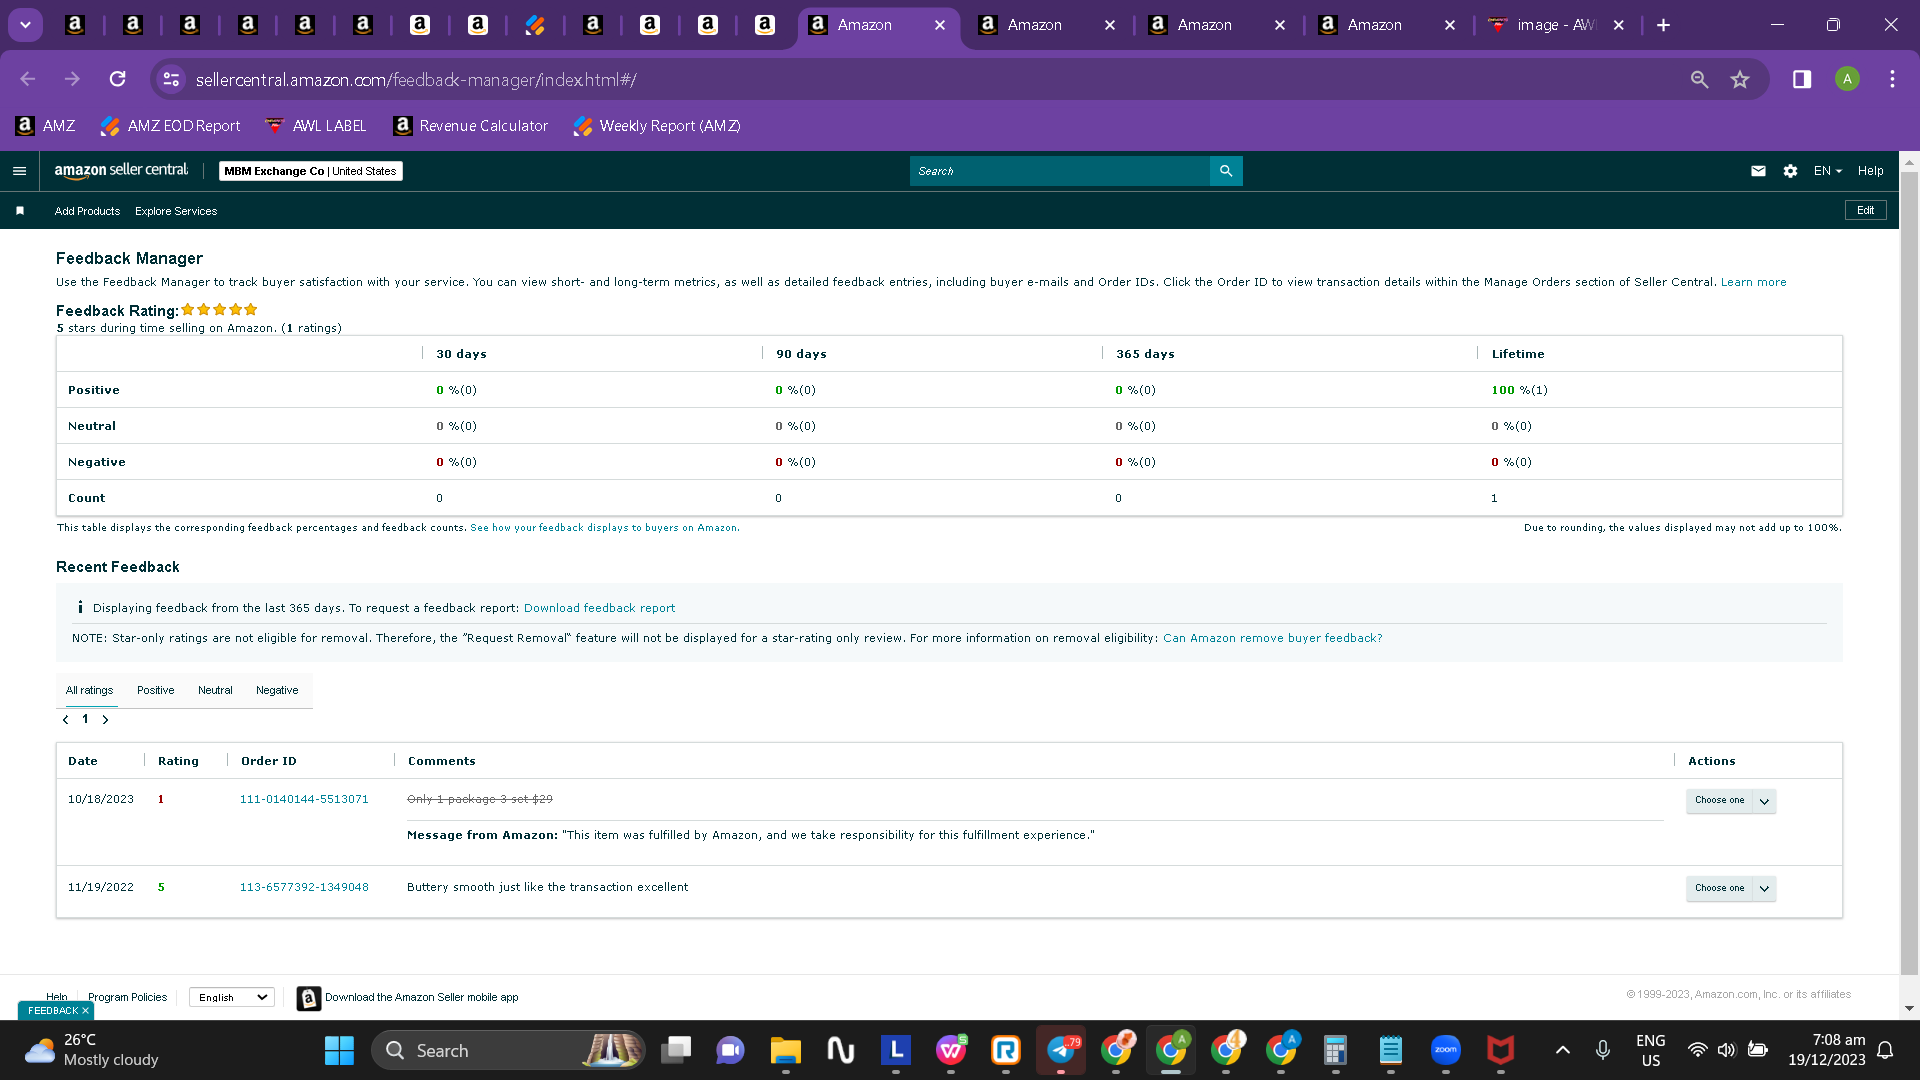Go to next feedback page arrow
This screenshot has width=1920, height=1080.
click(x=105, y=720)
